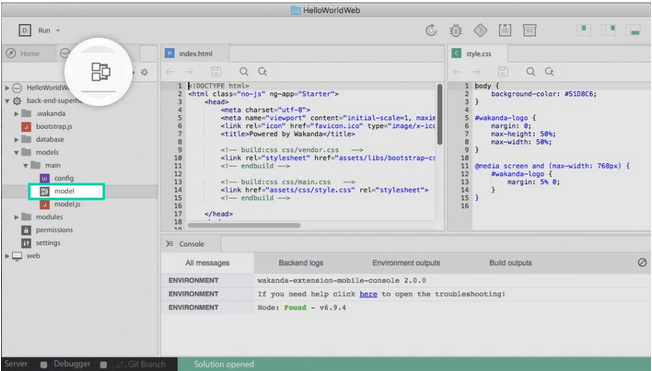Click the highlighted model designer icon
652x371 pixels.
point(100,72)
